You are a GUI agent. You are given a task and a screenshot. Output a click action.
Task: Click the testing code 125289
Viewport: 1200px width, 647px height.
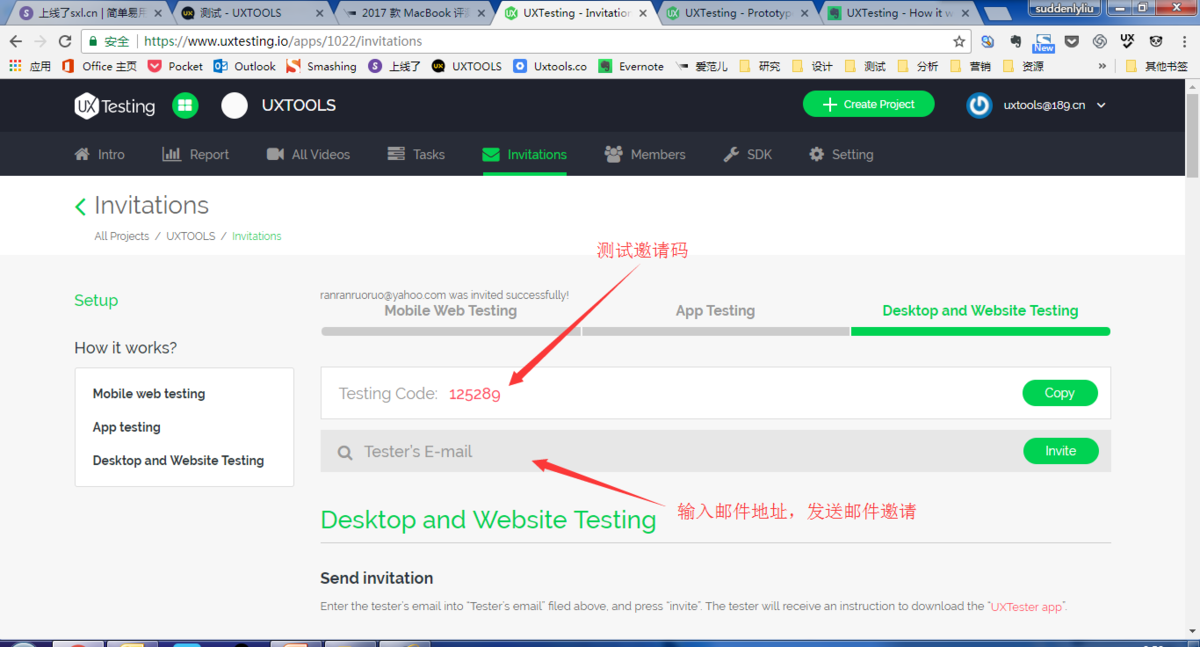(474, 394)
